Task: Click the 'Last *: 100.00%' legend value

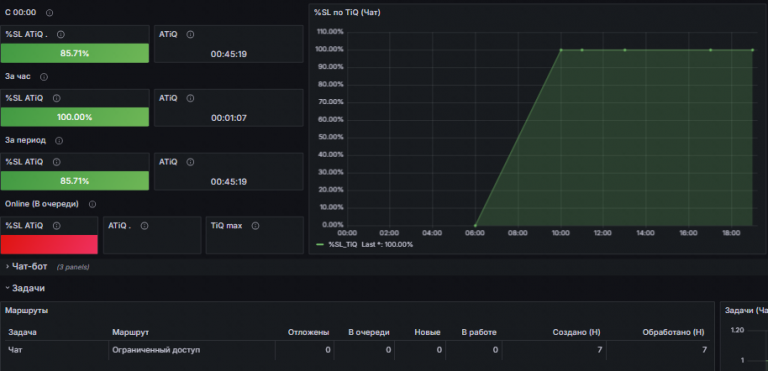Action: tap(387, 244)
